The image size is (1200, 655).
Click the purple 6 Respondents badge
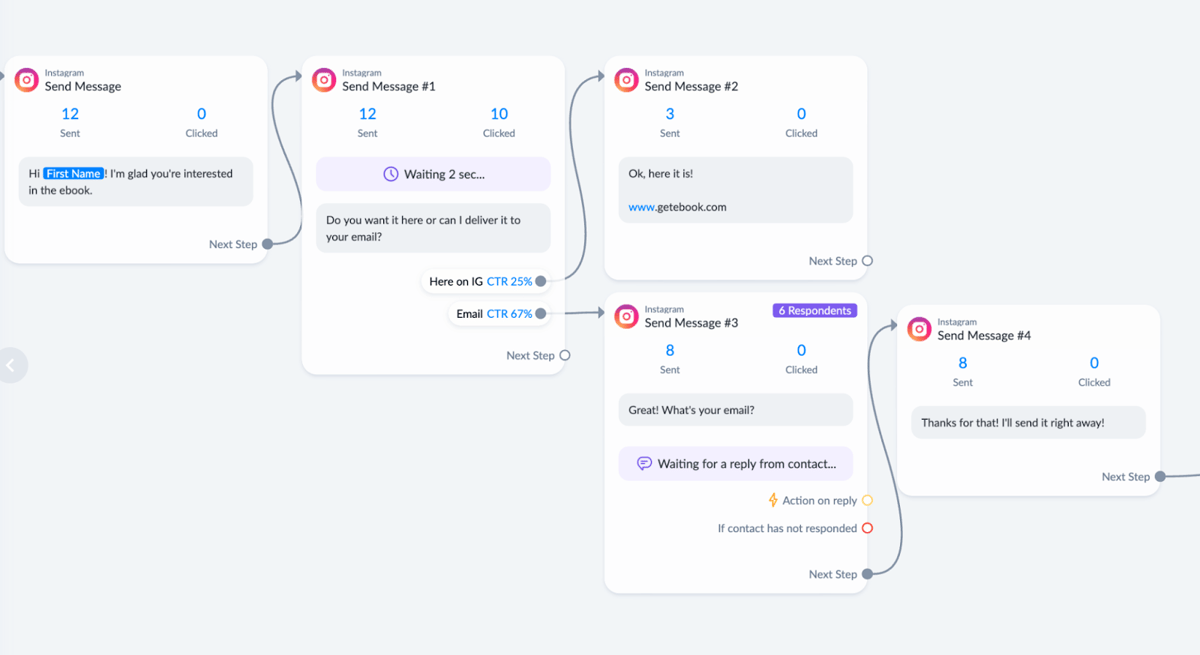(814, 310)
